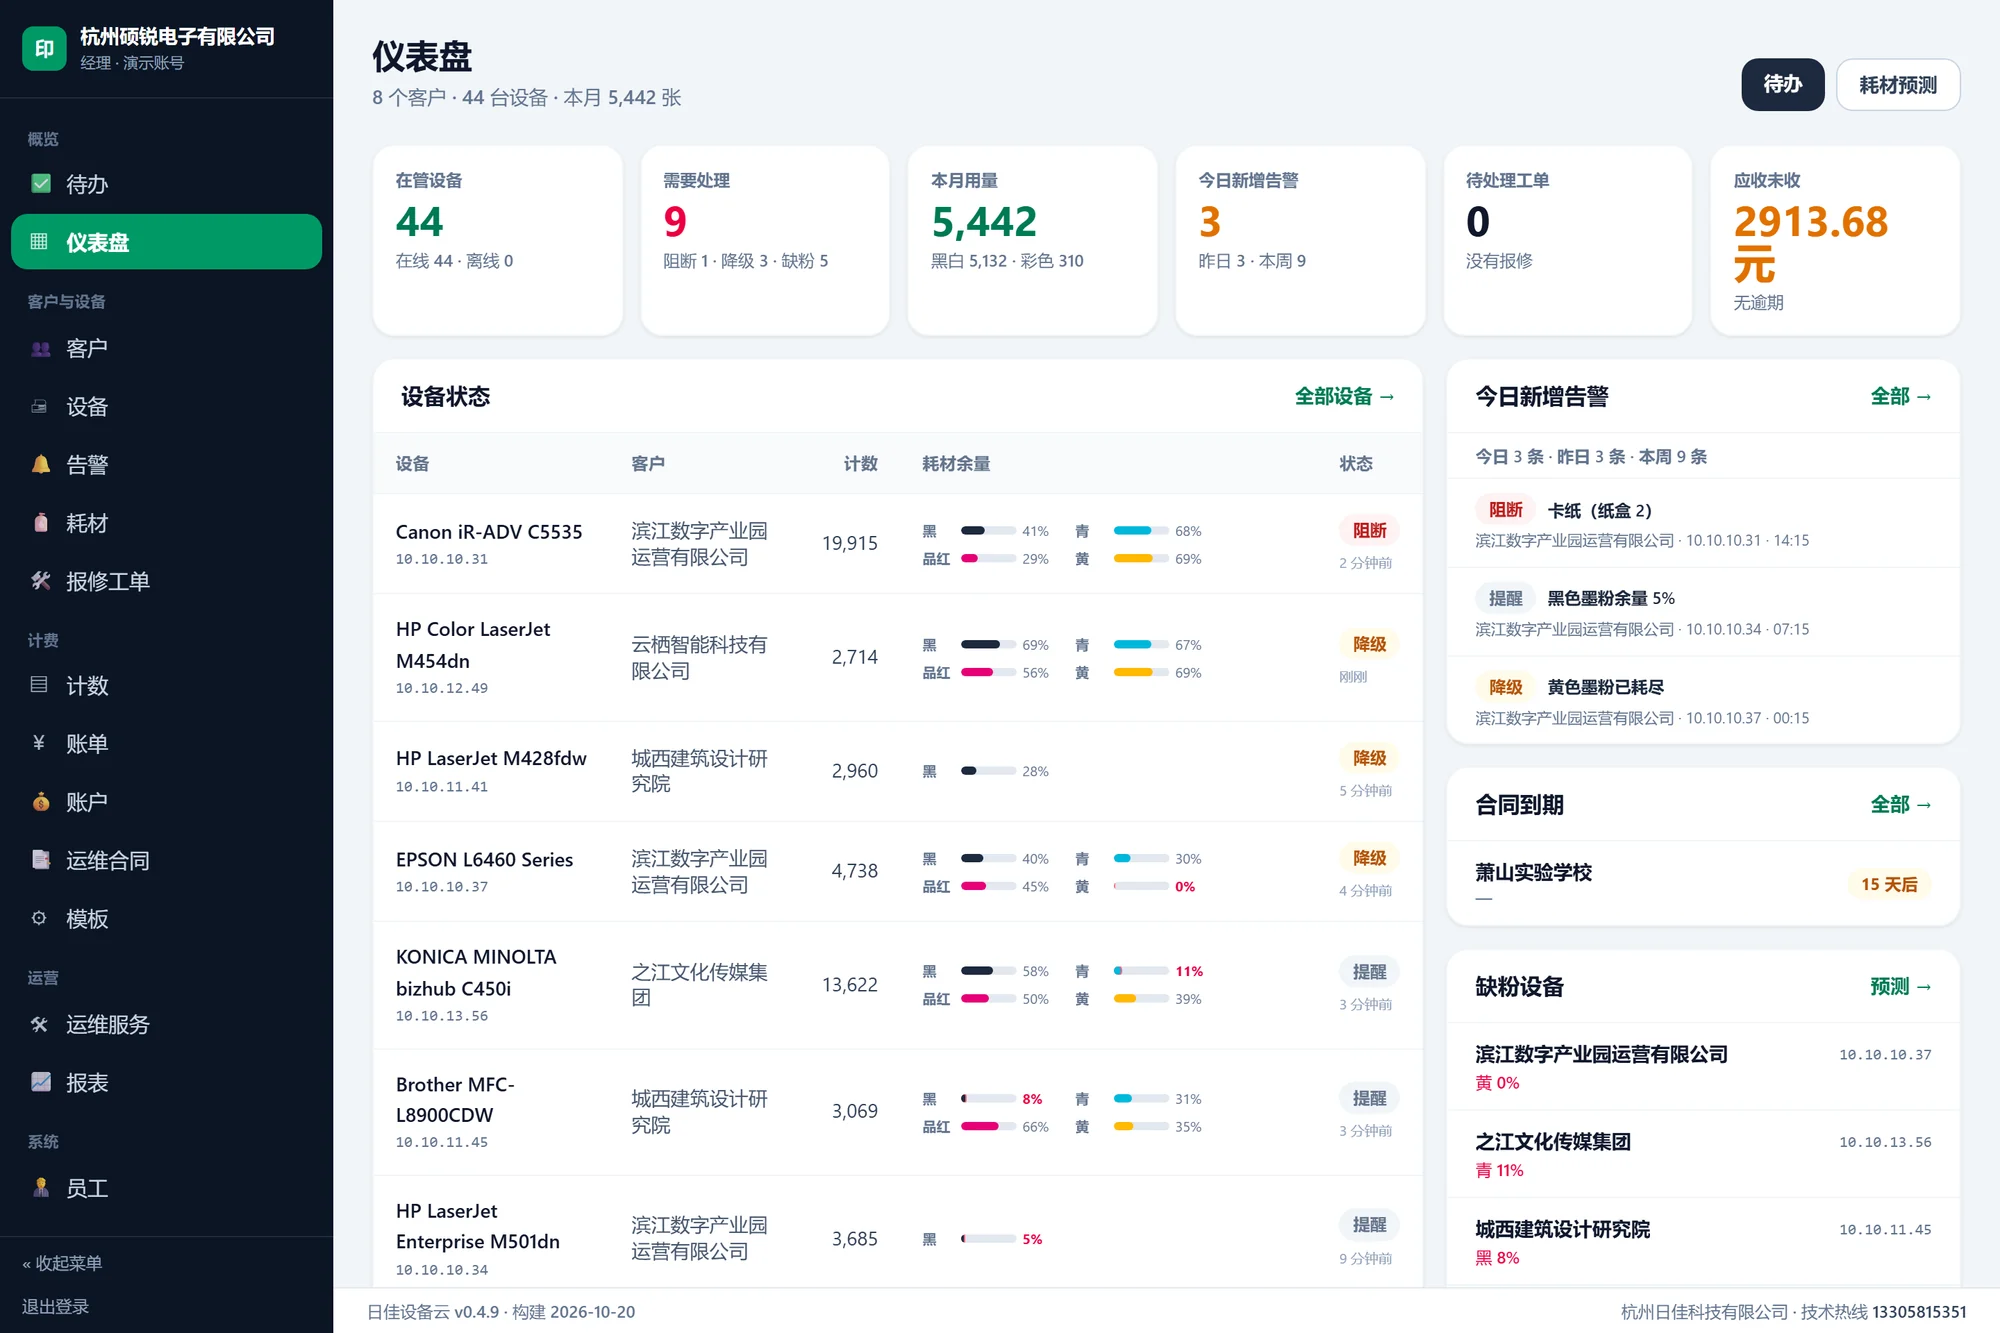
Task: Click the 阻断 status badge for Canon row
Action: point(1369,531)
